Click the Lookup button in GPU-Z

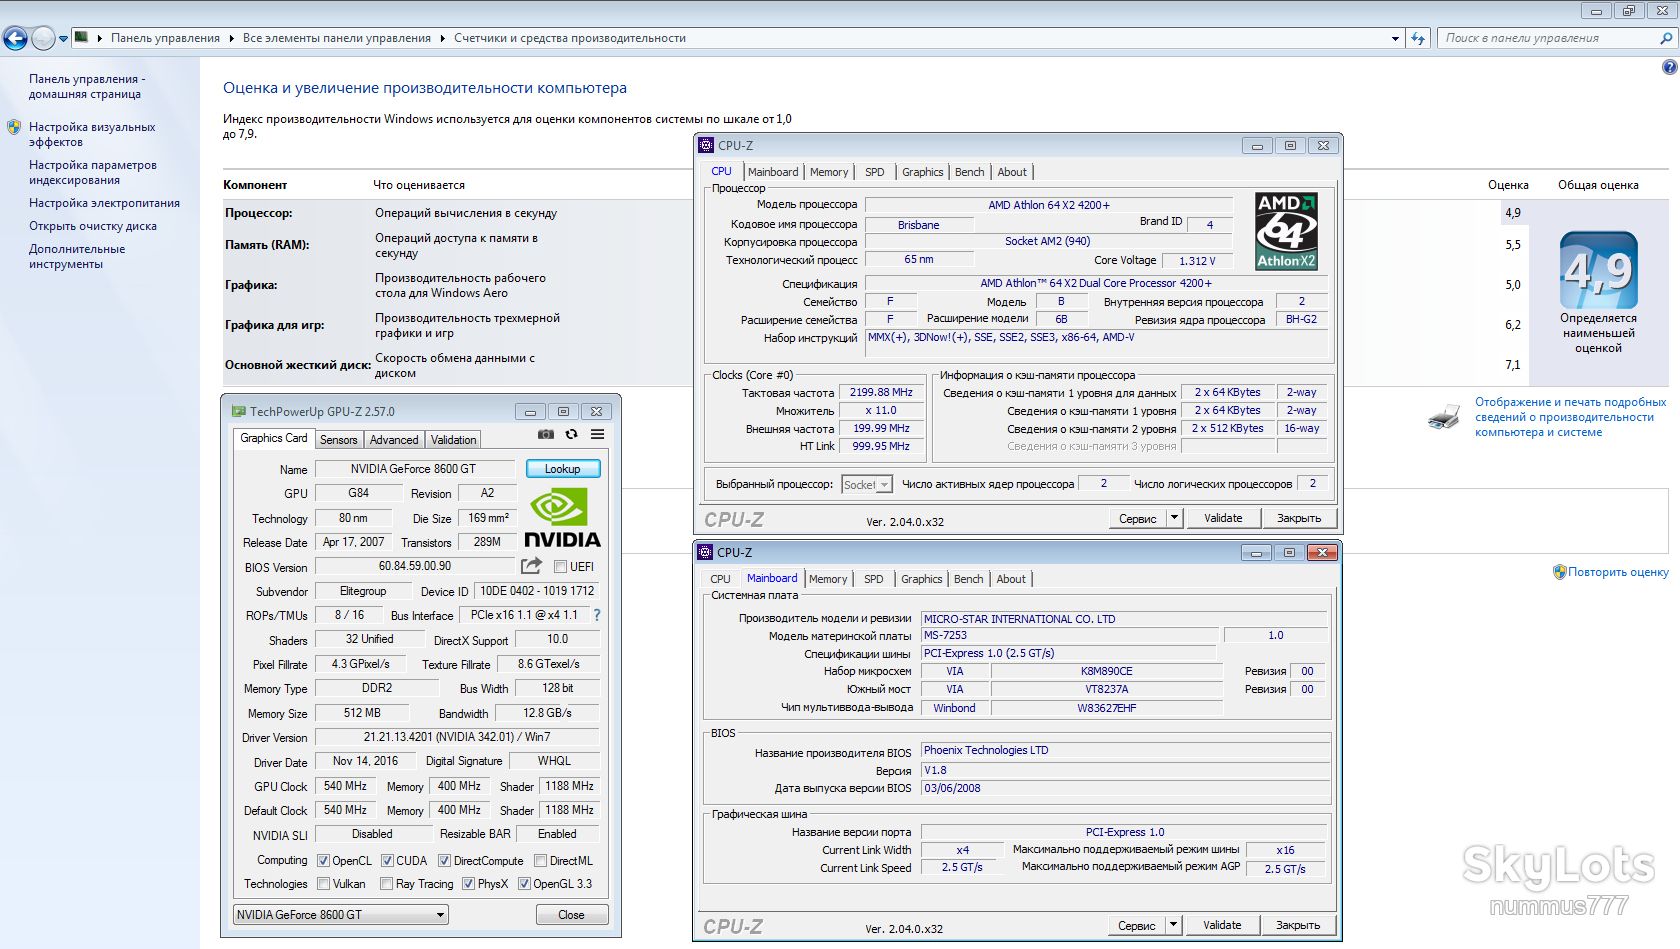(x=562, y=469)
